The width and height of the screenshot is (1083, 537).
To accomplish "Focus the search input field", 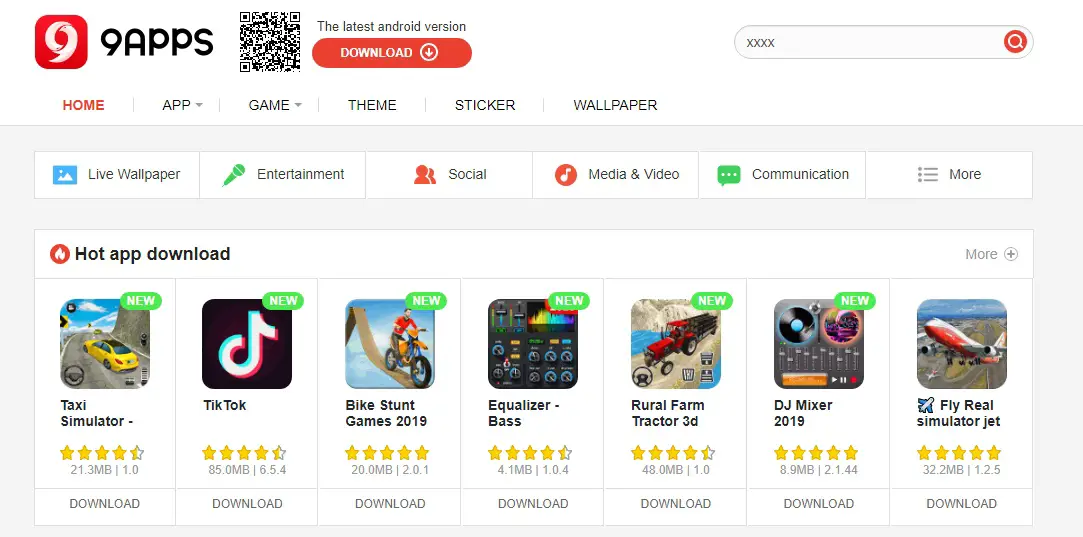I will [x=870, y=42].
